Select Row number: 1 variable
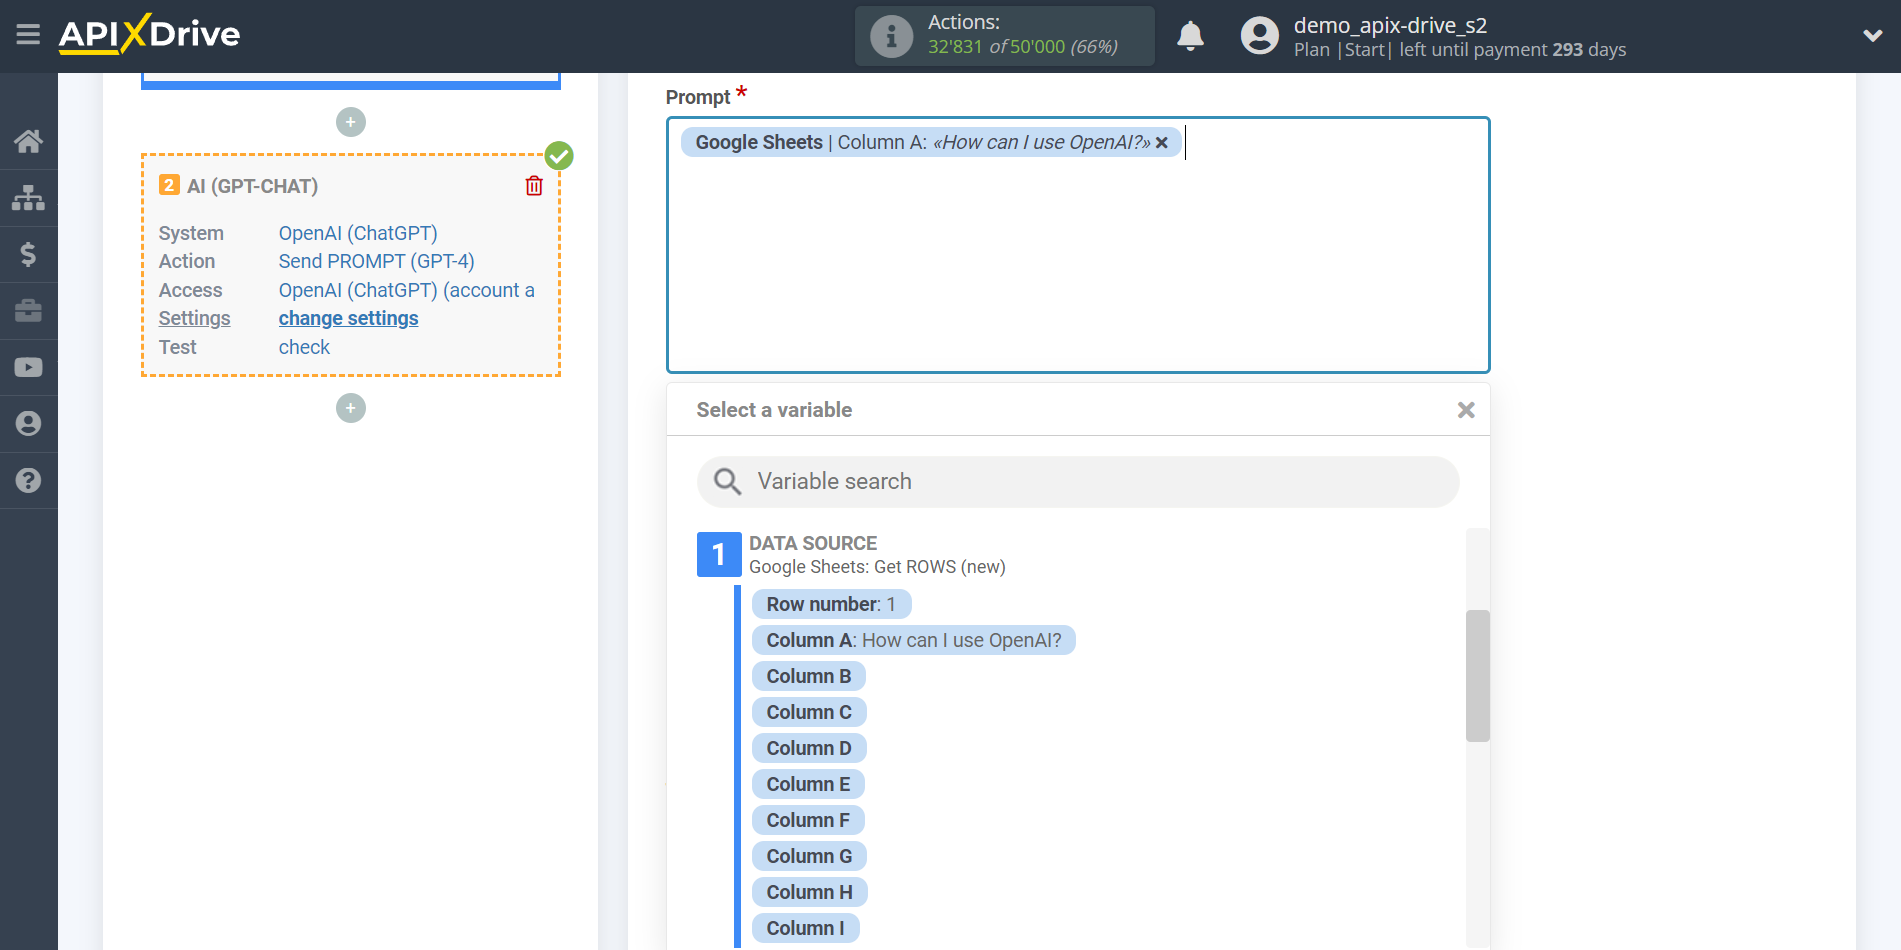Viewport: 1901px width, 950px height. [x=831, y=604]
